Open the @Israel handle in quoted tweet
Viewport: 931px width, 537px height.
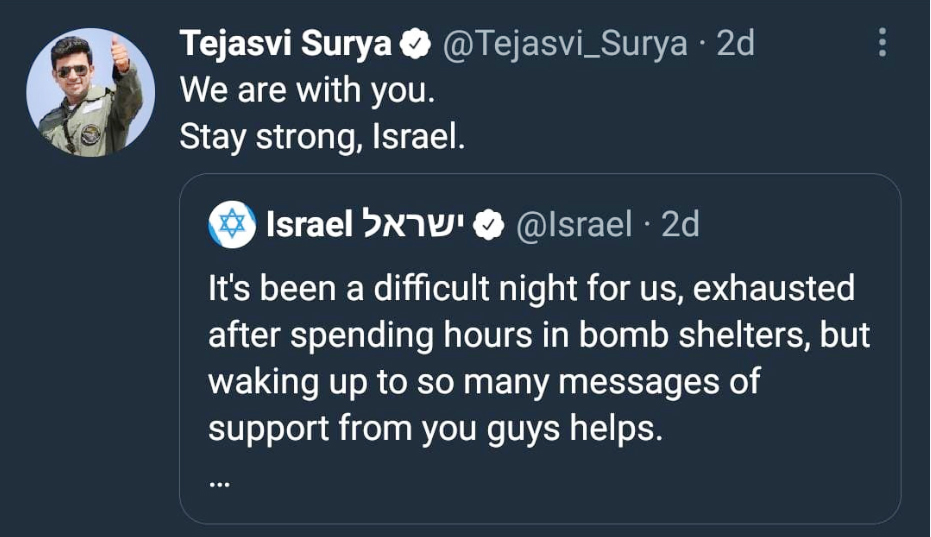(573, 225)
